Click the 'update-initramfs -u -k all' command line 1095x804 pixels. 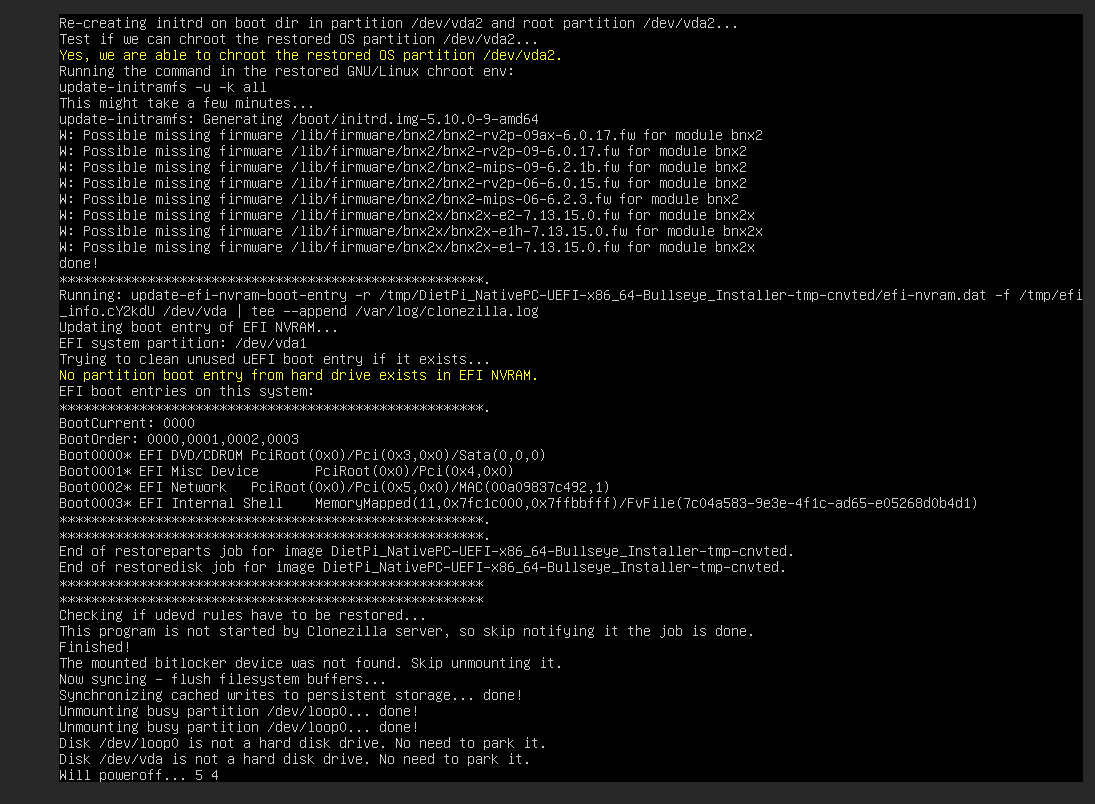coord(163,87)
